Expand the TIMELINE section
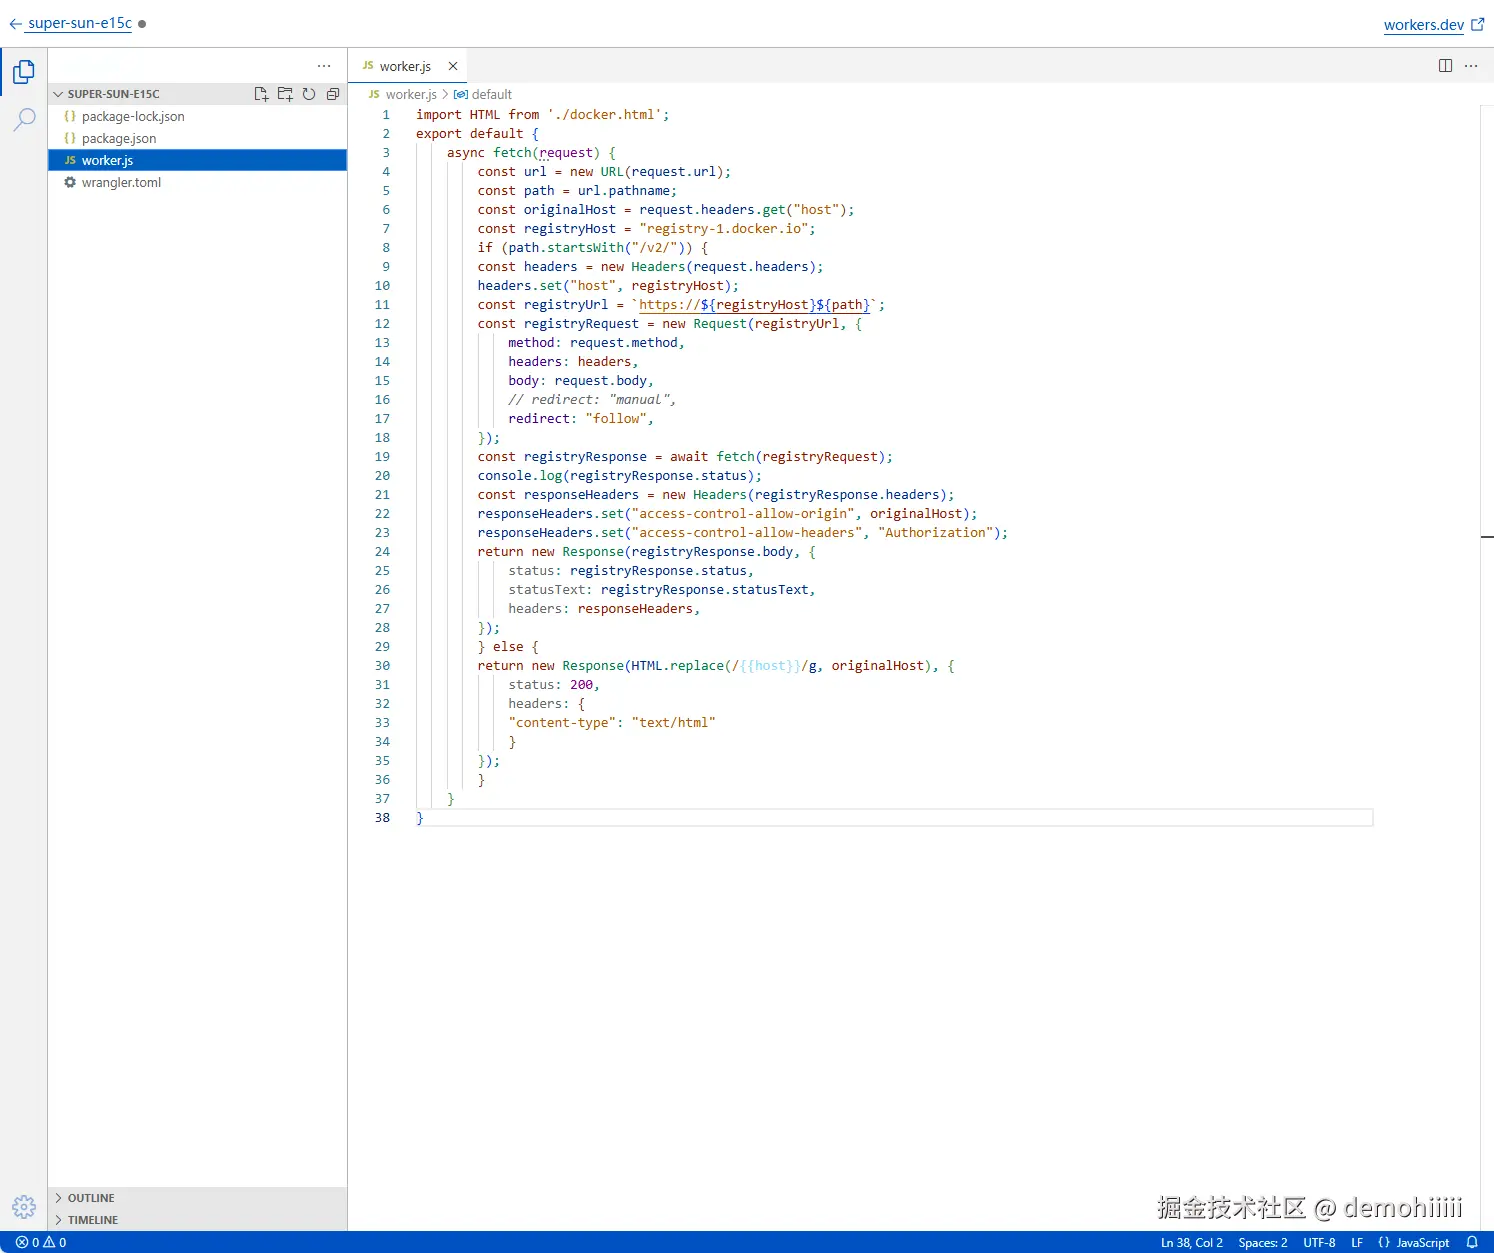 point(198,1220)
